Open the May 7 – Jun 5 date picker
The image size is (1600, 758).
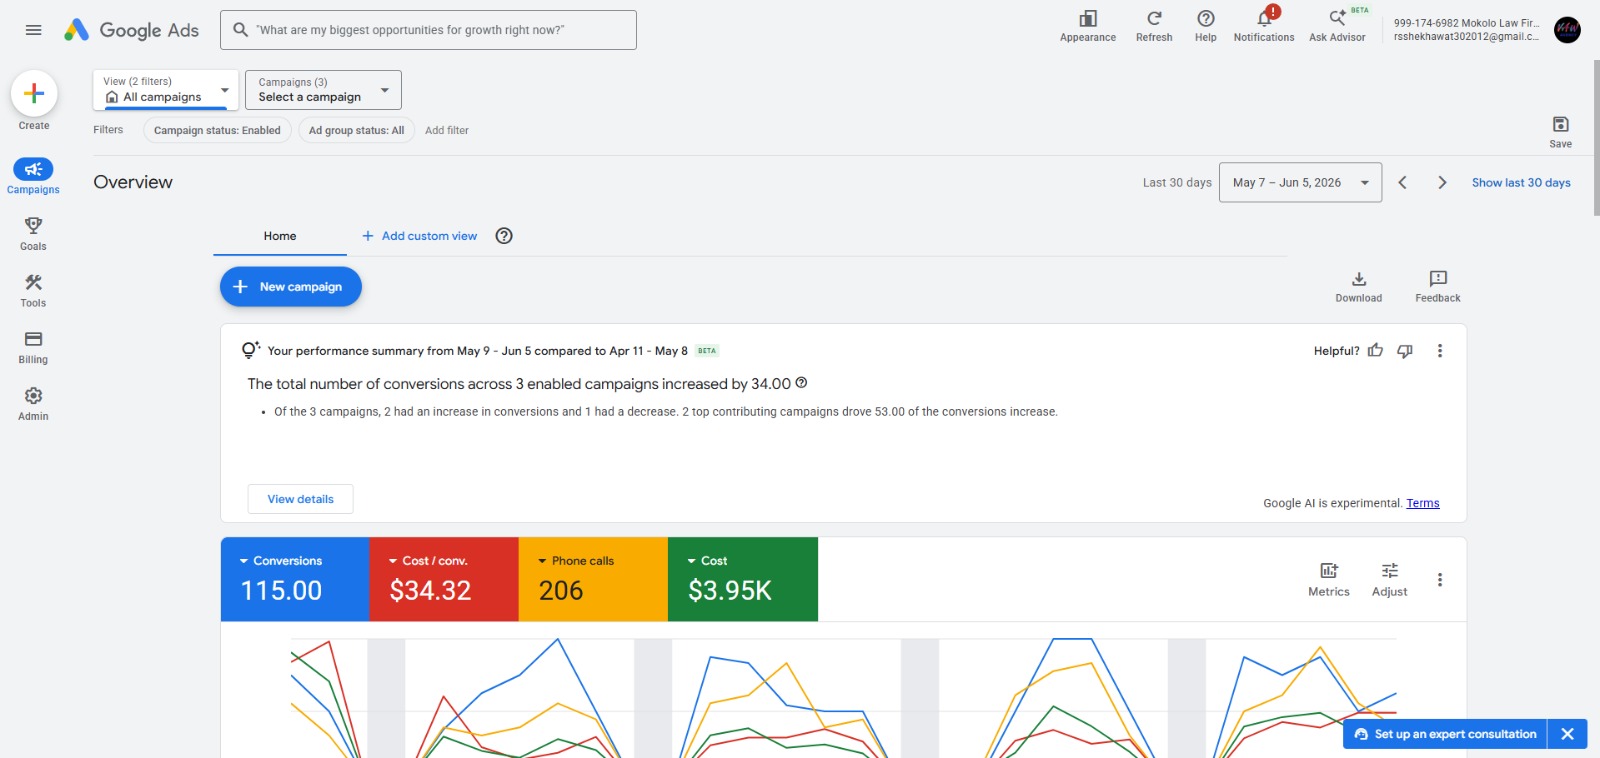[x=1300, y=182]
